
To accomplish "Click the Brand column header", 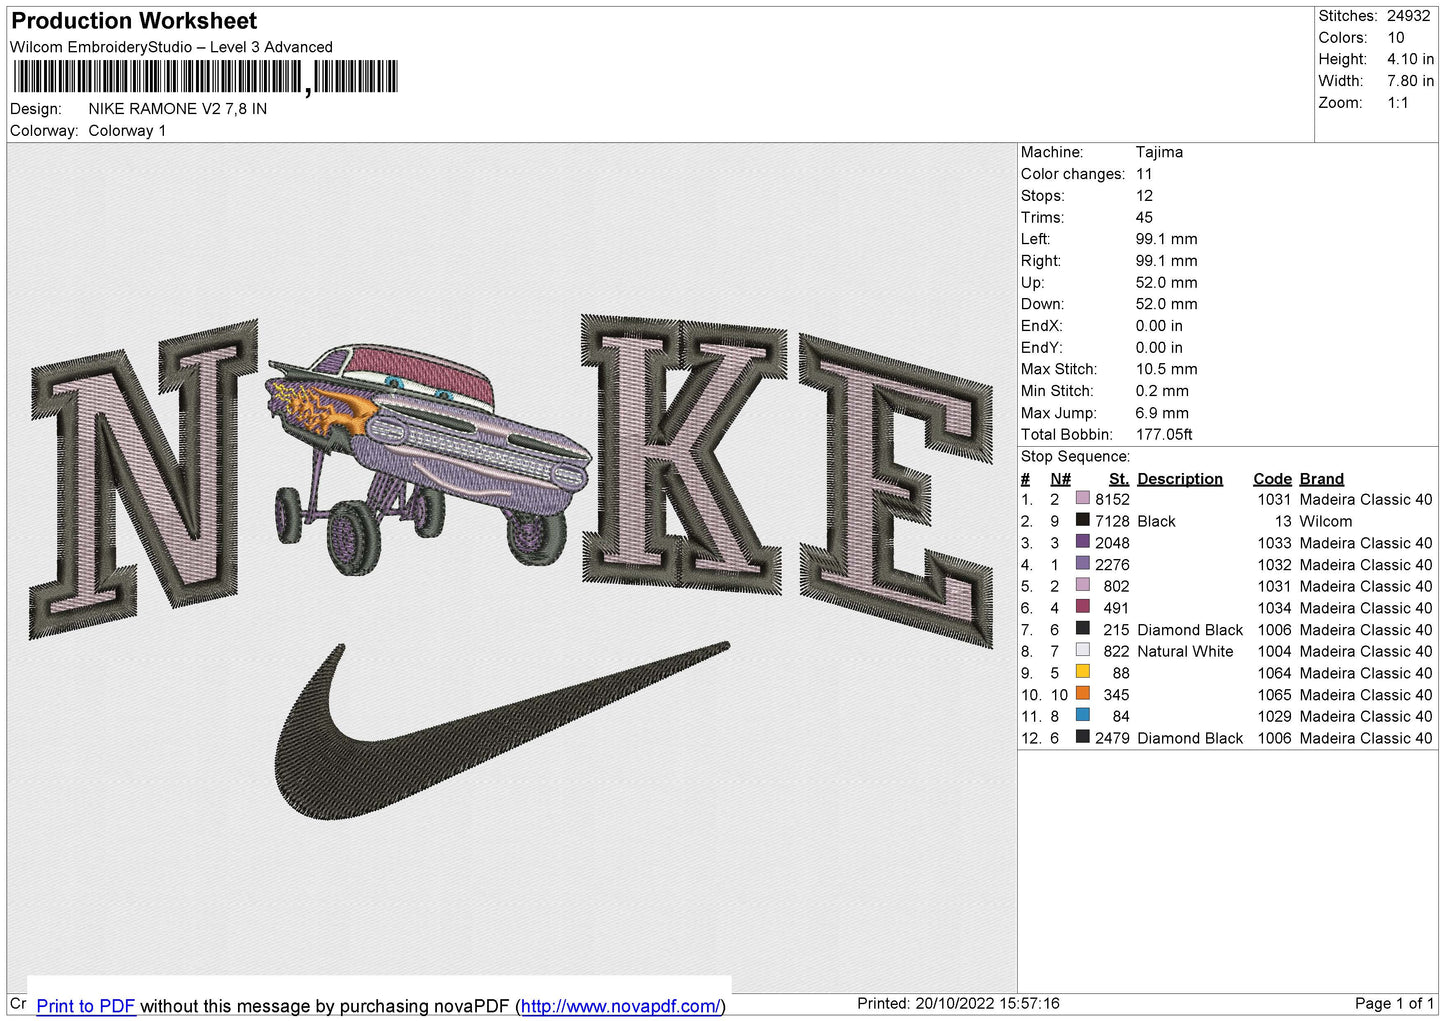I will [1322, 479].
